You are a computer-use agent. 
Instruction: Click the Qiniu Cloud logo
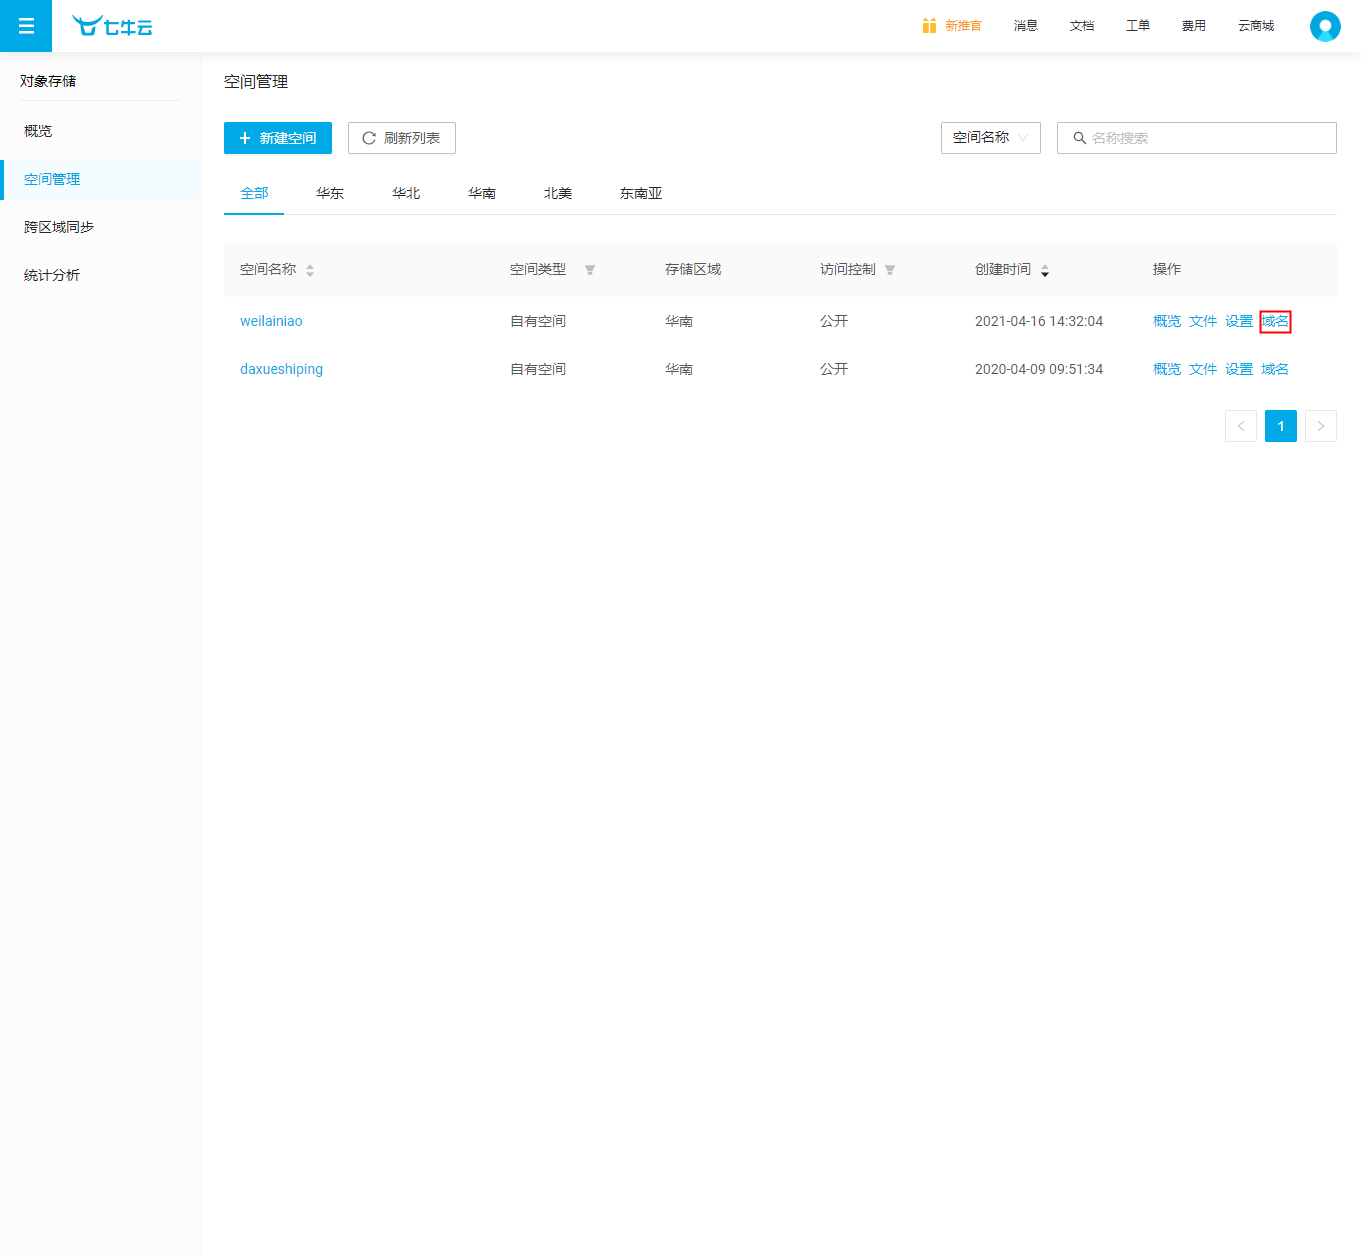(112, 26)
